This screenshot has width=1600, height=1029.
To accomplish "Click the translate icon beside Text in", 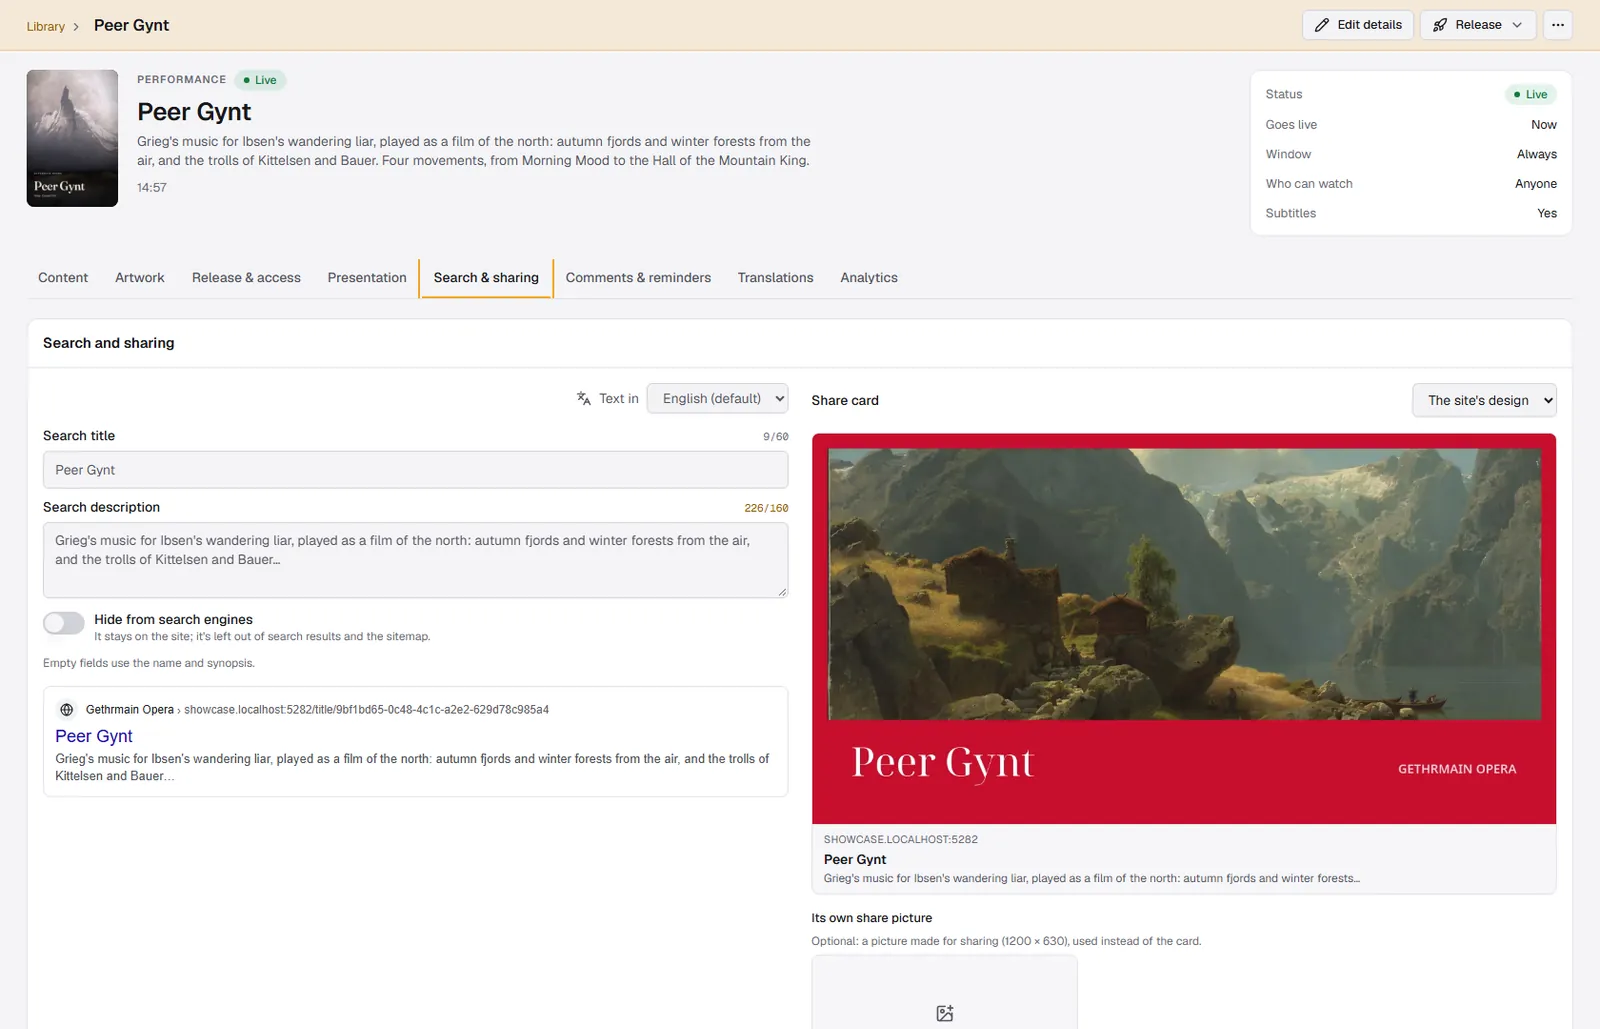I will 584,398.
